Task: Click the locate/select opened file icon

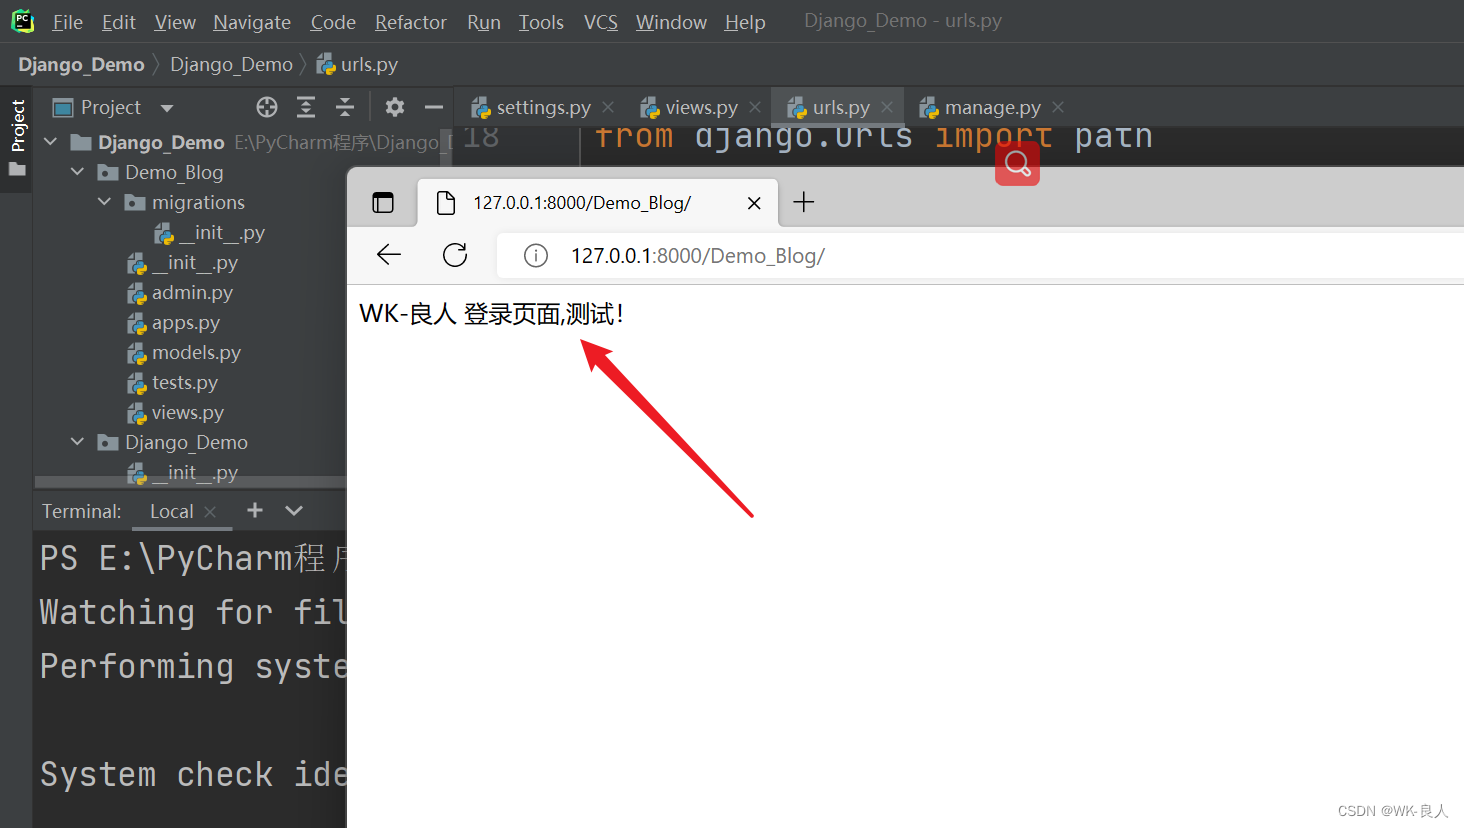Action: 267,107
